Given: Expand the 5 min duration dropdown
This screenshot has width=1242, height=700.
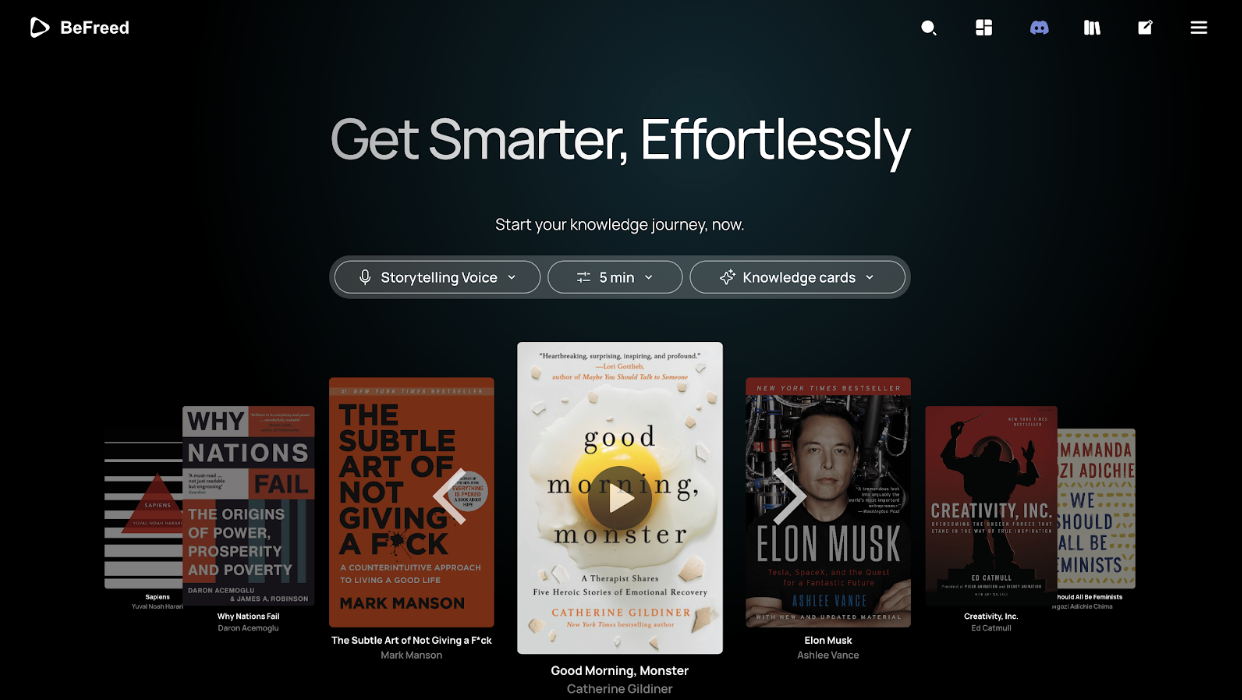Looking at the screenshot, I should coord(615,277).
